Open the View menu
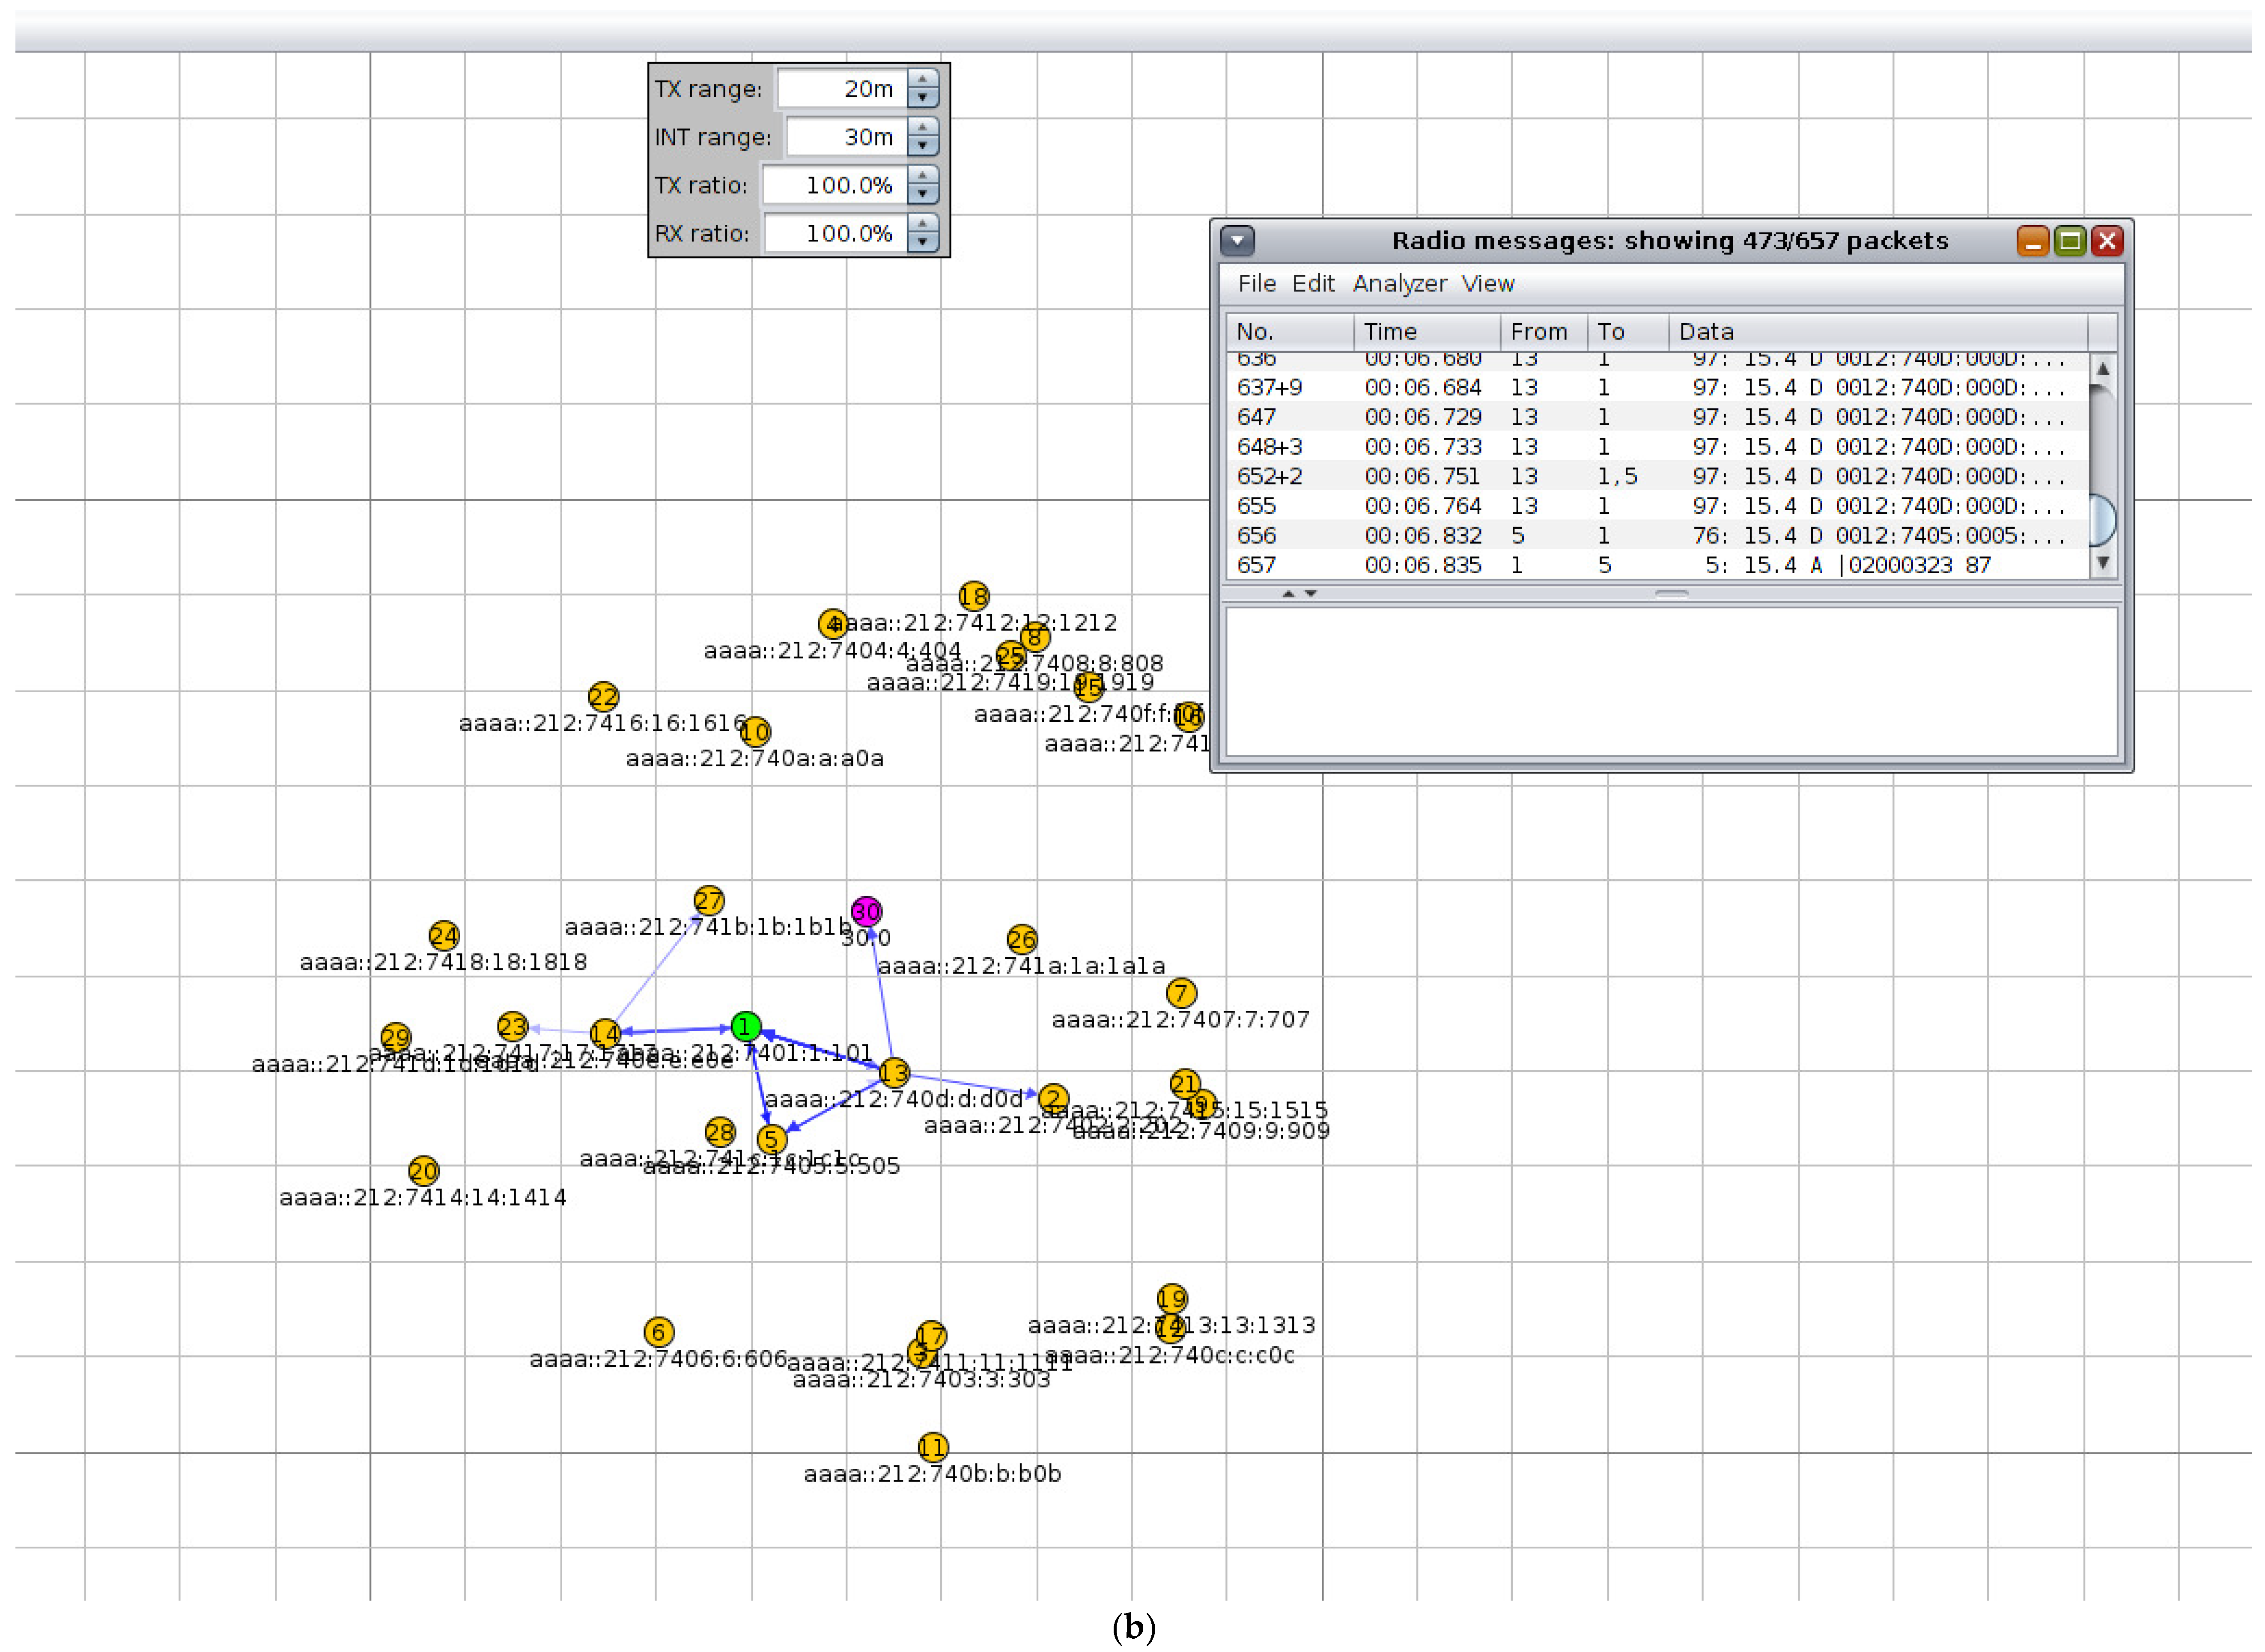The image size is (2265, 1652). [1487, 284]
